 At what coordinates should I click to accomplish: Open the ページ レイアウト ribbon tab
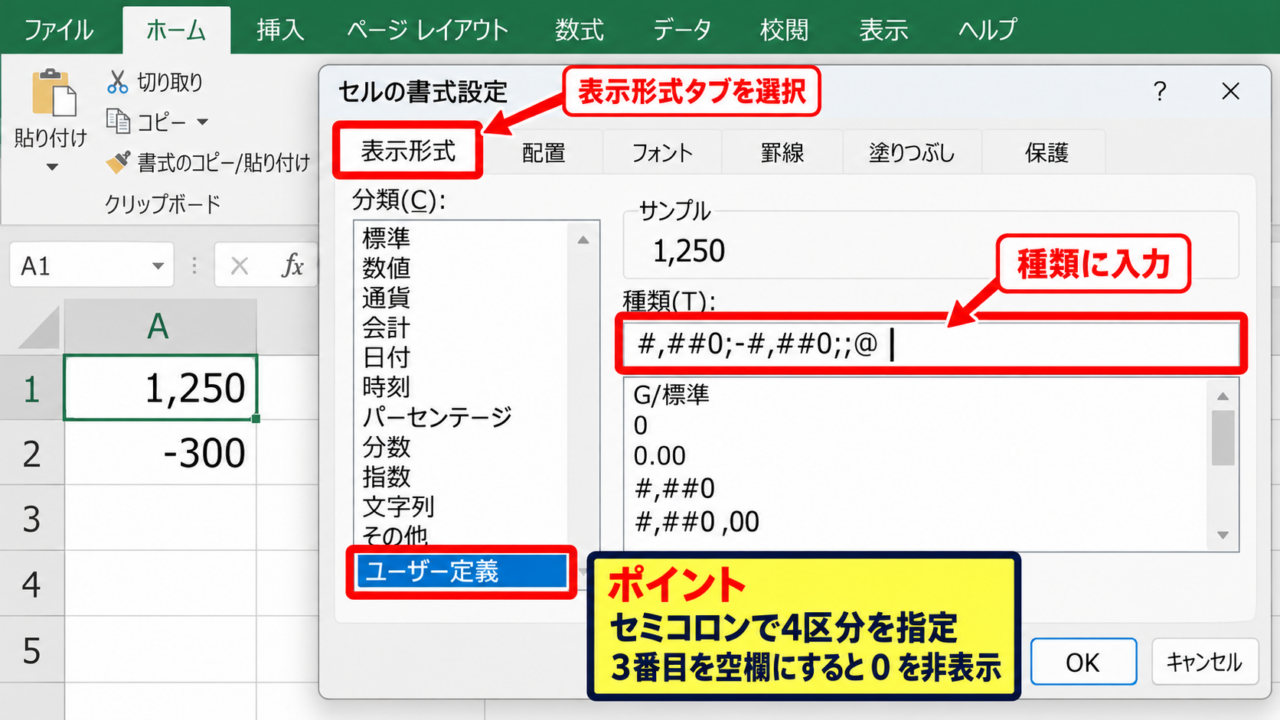click(428, 30)
